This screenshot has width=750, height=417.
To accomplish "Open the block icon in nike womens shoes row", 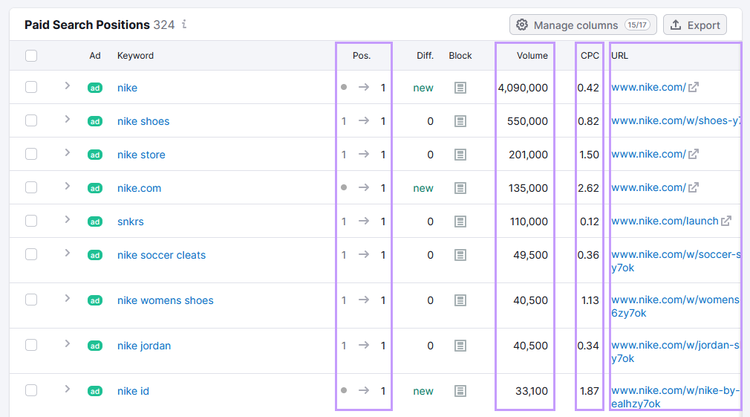I will click(x=460, y=300).
